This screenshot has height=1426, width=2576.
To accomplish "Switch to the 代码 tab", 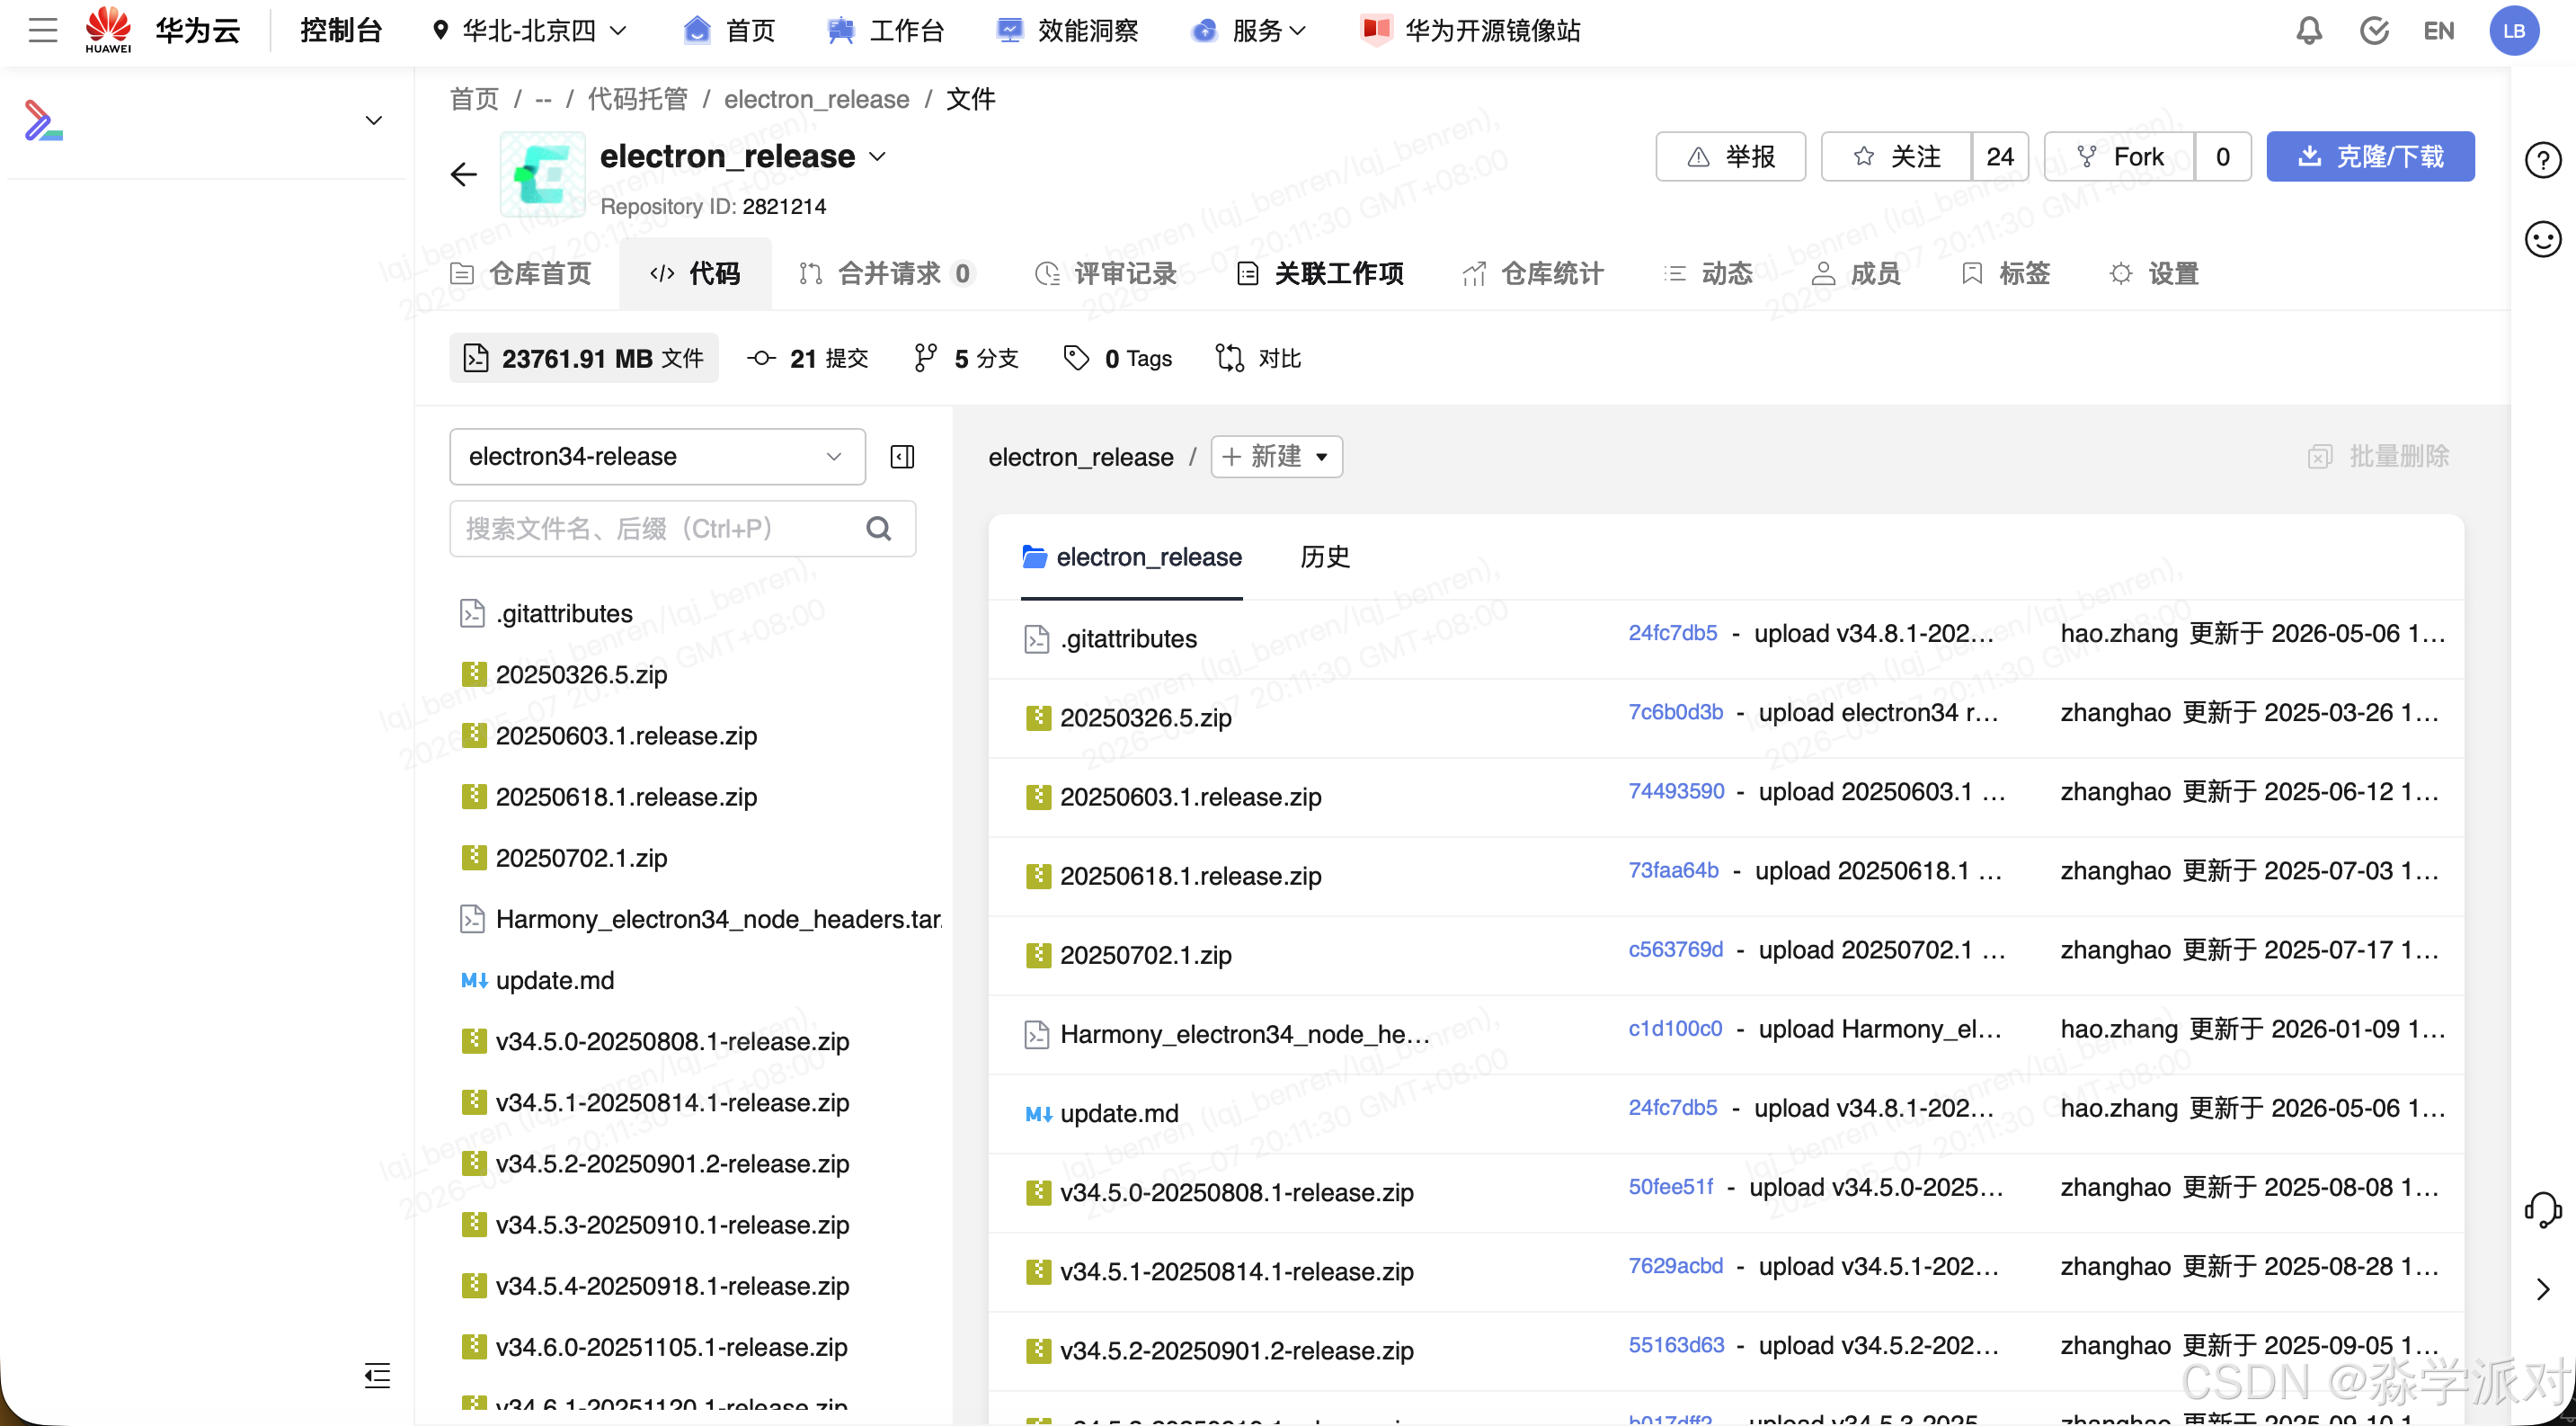I will pos(695,273).
